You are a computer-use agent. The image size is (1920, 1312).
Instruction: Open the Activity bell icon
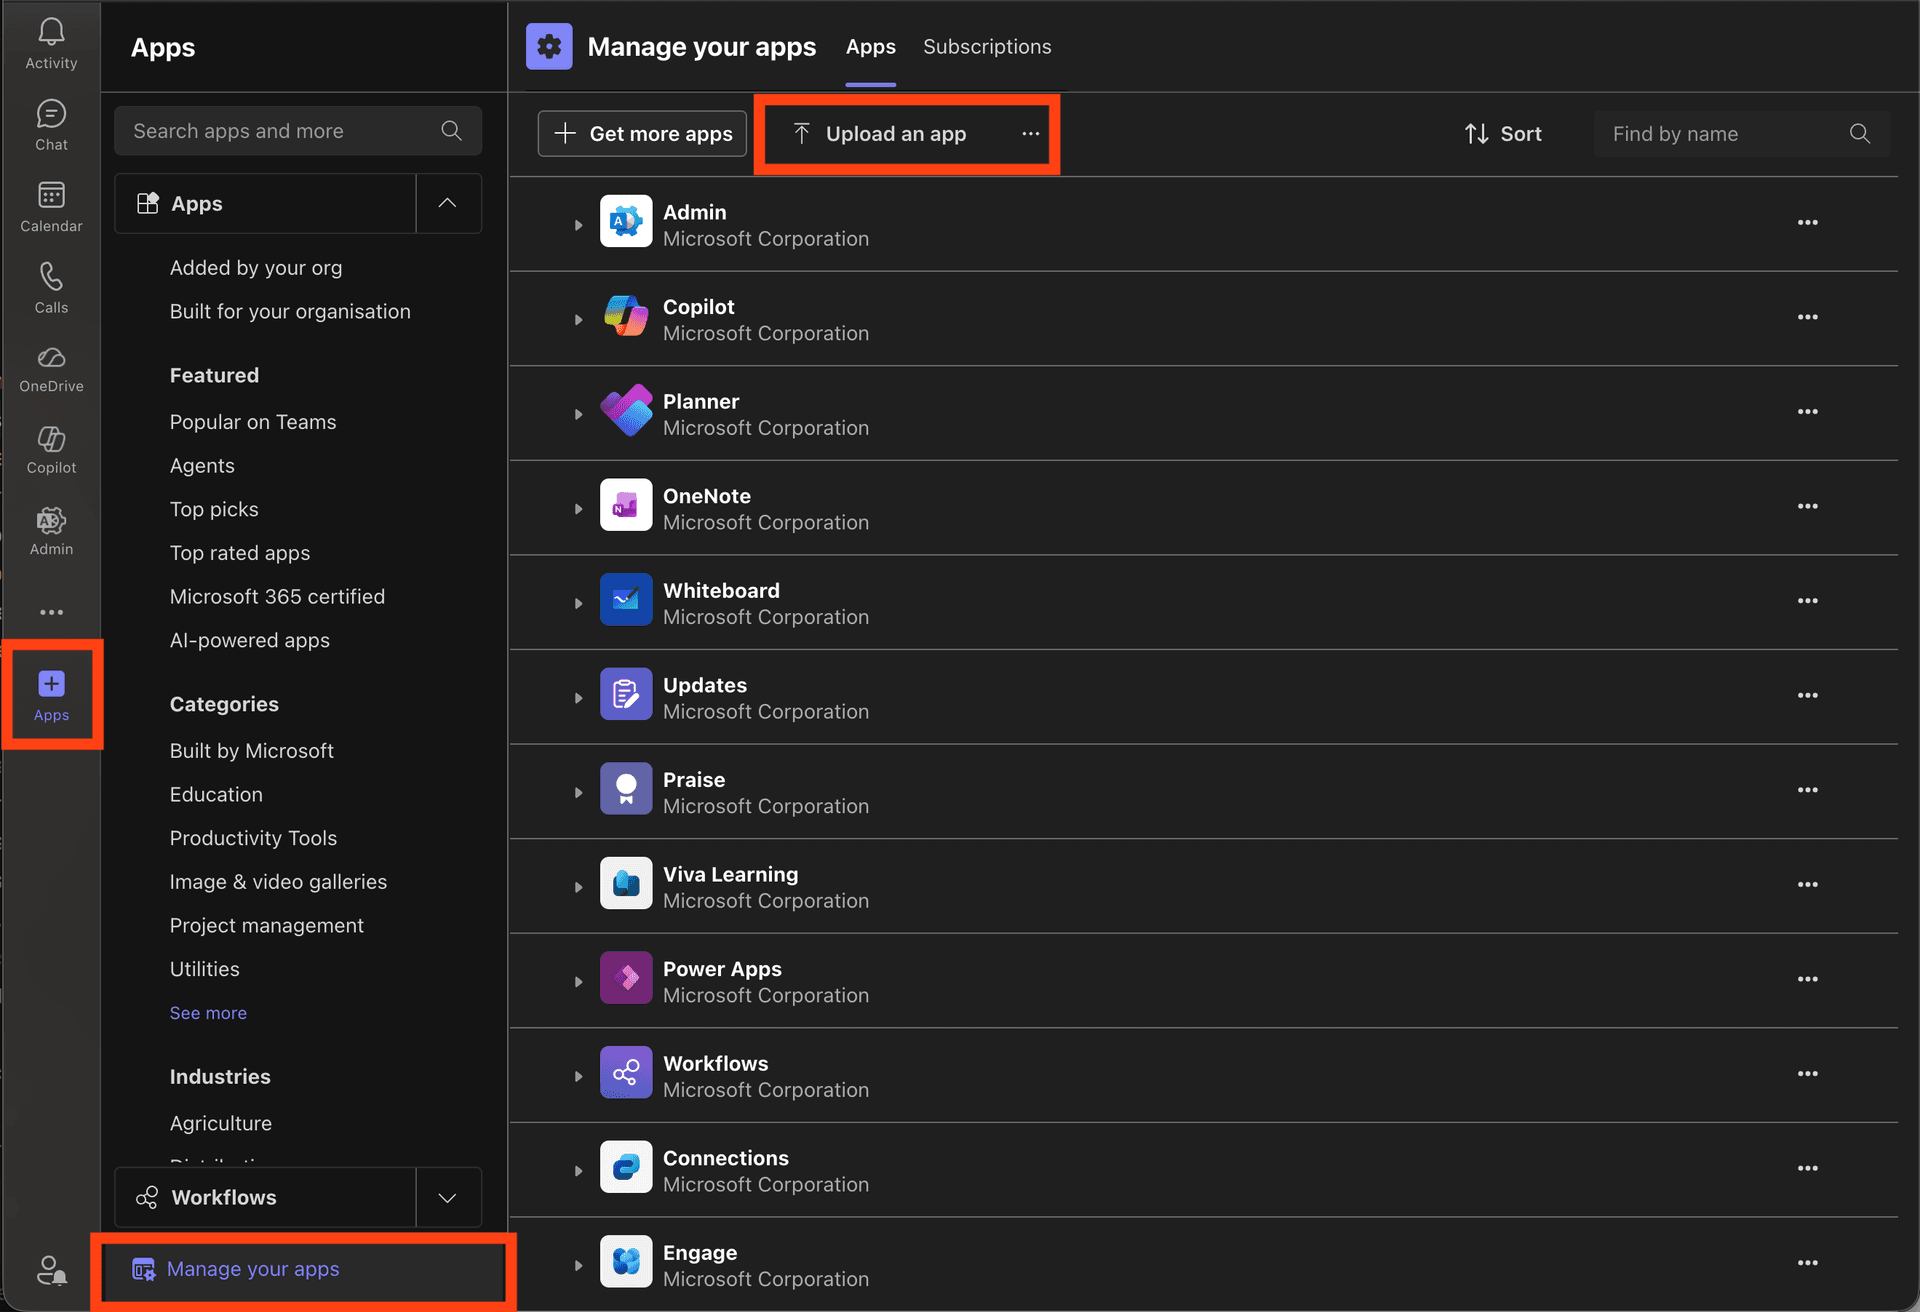tap(51, 33)
